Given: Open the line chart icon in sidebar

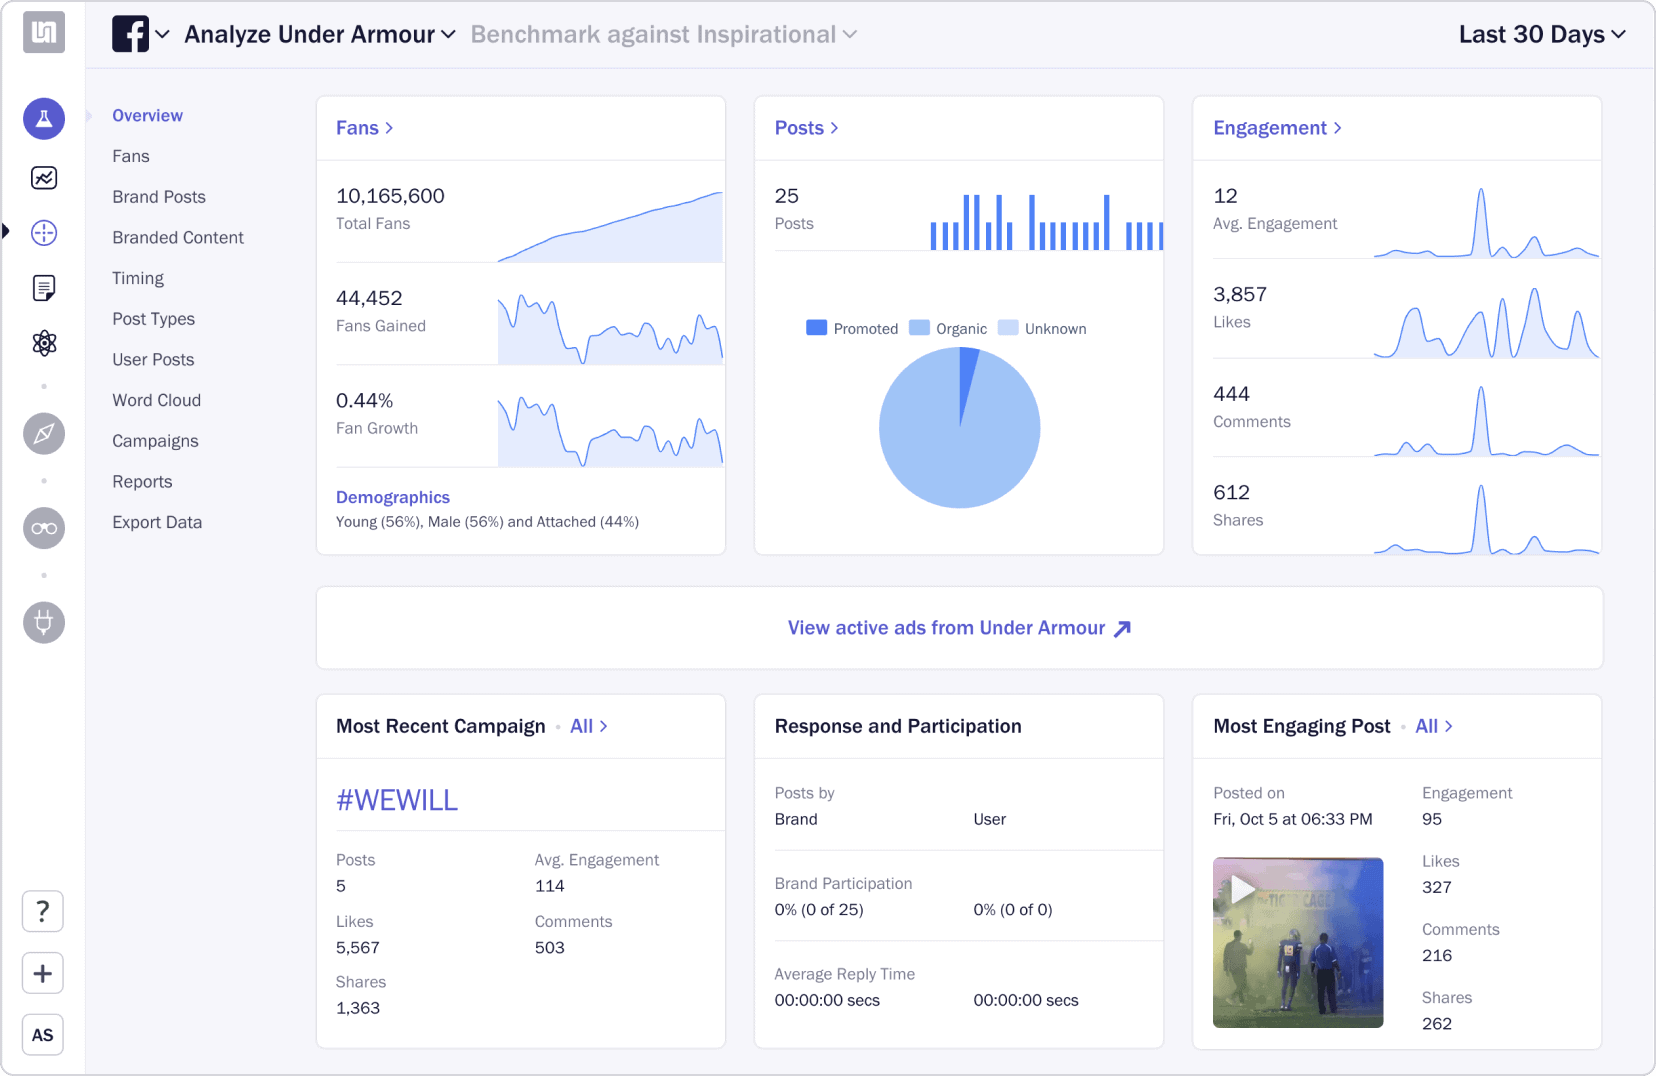Looking at the screenshot, I should pos(44,178).
